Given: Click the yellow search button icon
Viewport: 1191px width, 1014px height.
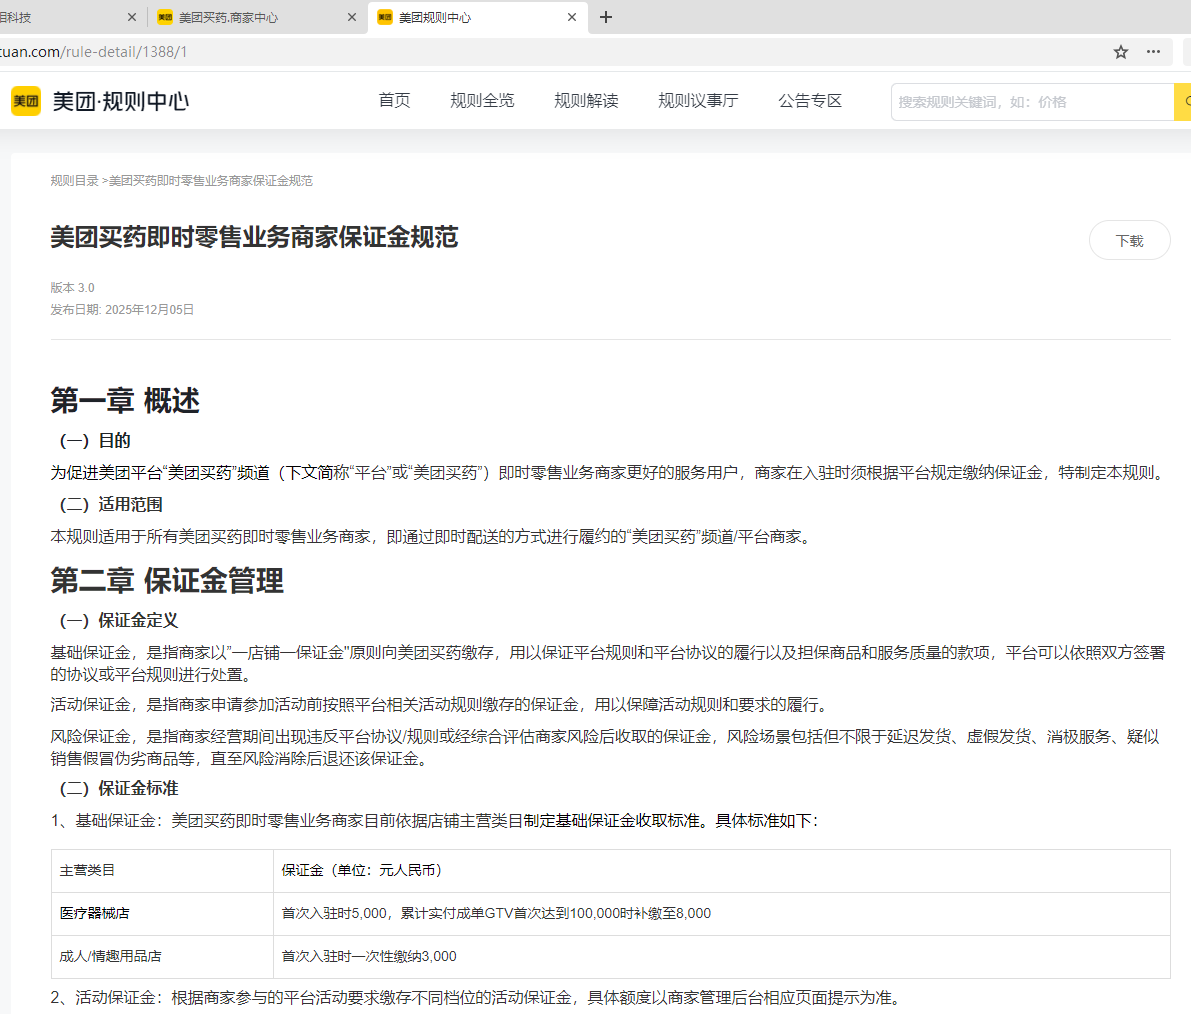Looking at the screenshot, I should tap(1183, 102).
